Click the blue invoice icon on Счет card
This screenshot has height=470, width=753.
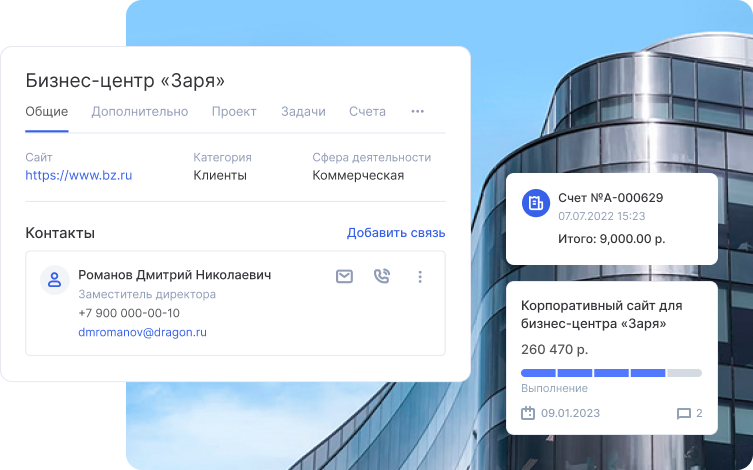(x=536, y=203)
